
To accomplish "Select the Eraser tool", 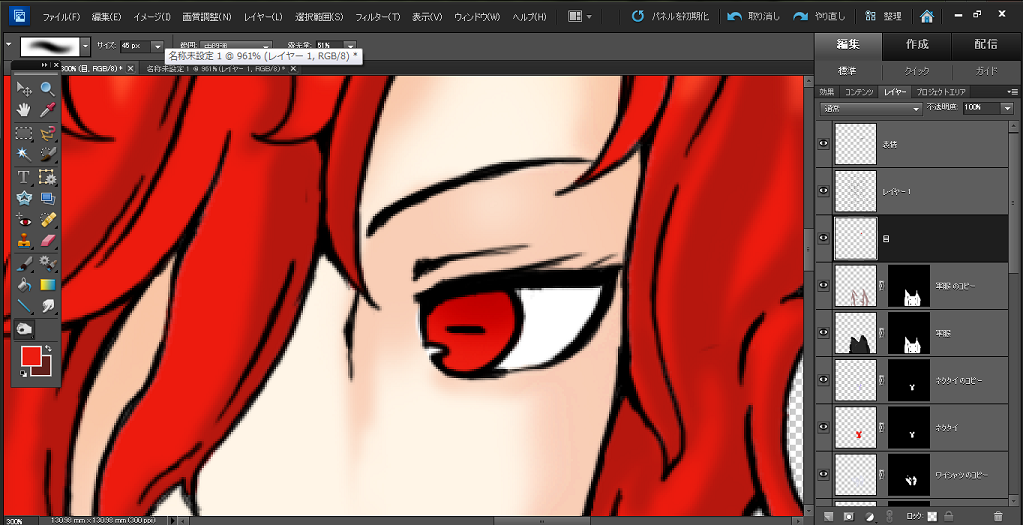I will pos(47,241).
